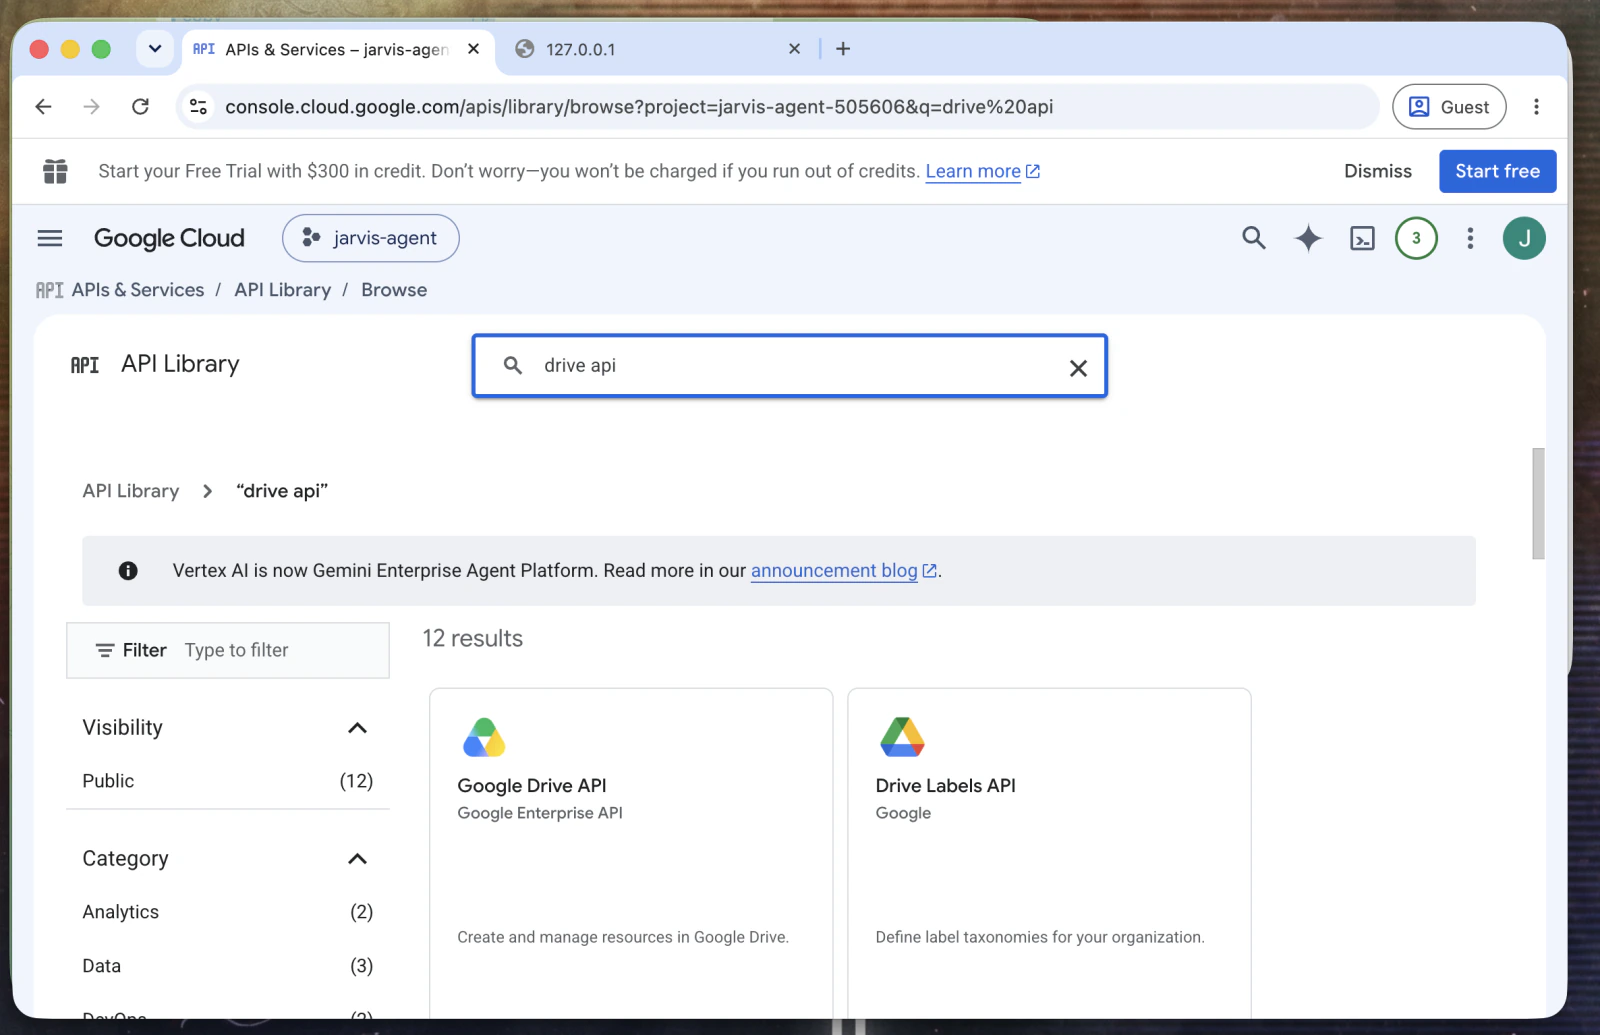This screenshot has width=1600, height=1035.
Task: Dismiss the free trial banner
Action: coord(1378,171)
